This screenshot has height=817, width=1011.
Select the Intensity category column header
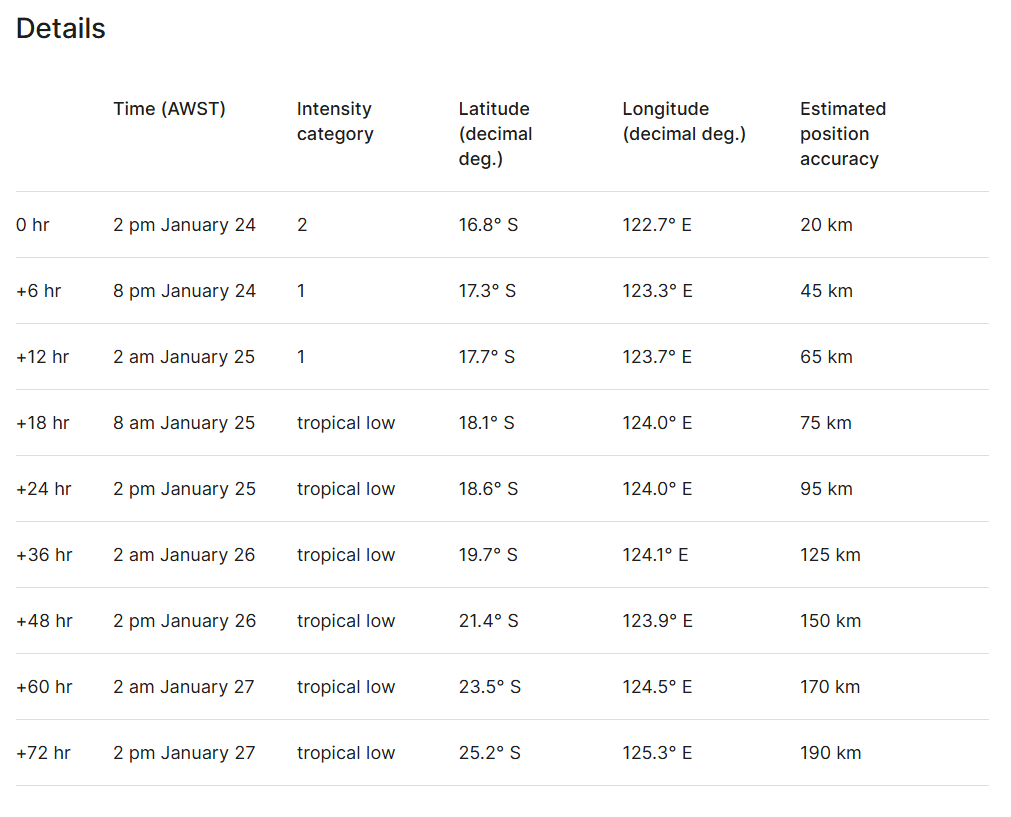coord(335,121)
